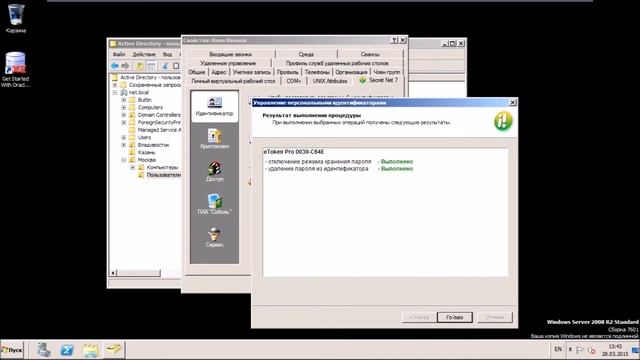This screenshot has width=640, height=360.
Task: Launch PowerShell from the taskbar
Action: (67, 350)
